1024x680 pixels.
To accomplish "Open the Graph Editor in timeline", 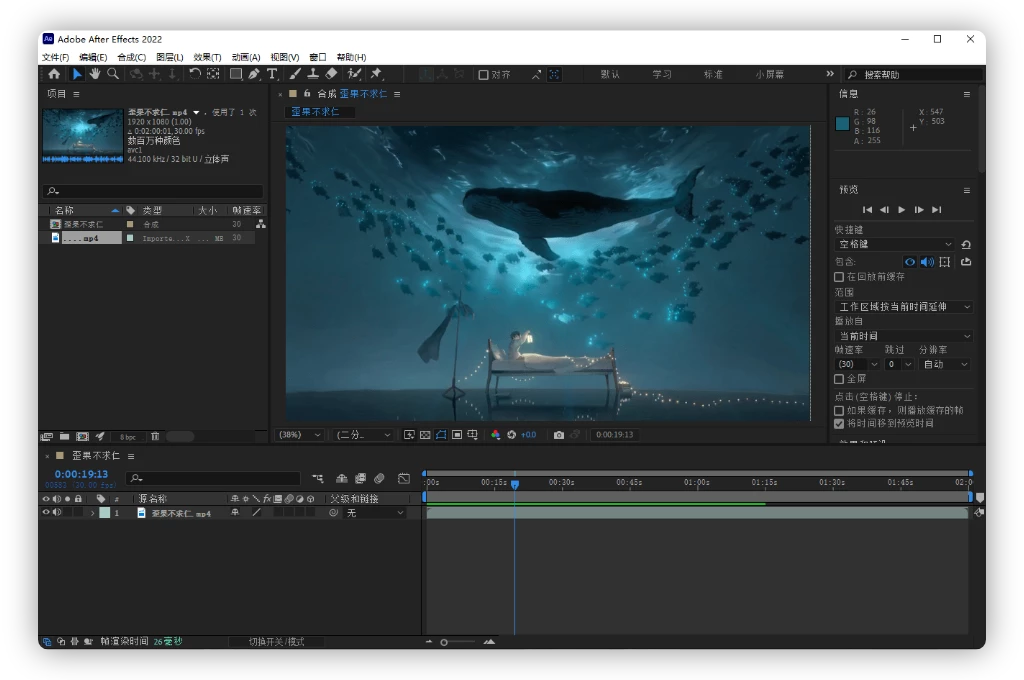I will pyautogui.click(x=404, y=479).
